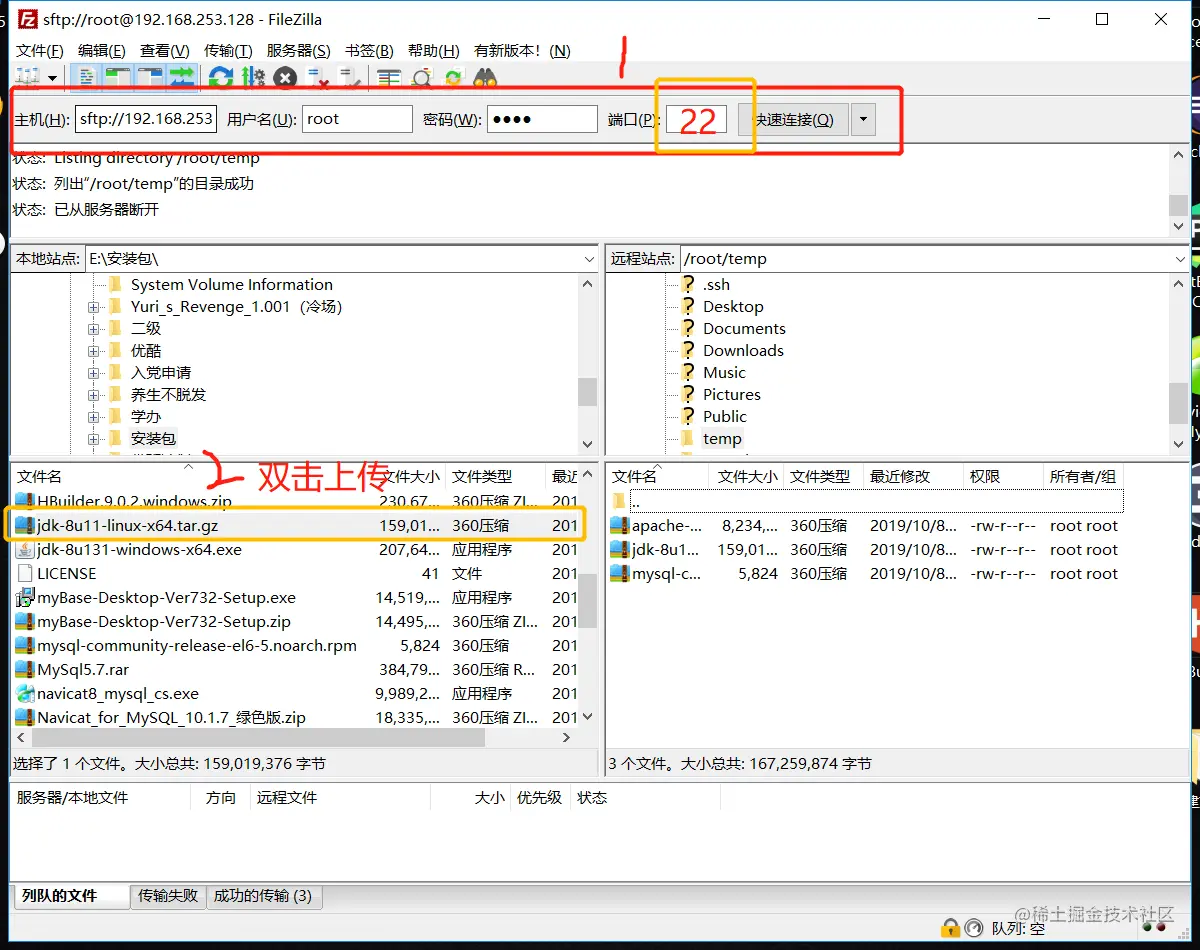
Task: Click the 密码 password field
Action: (x=542, y=119)
